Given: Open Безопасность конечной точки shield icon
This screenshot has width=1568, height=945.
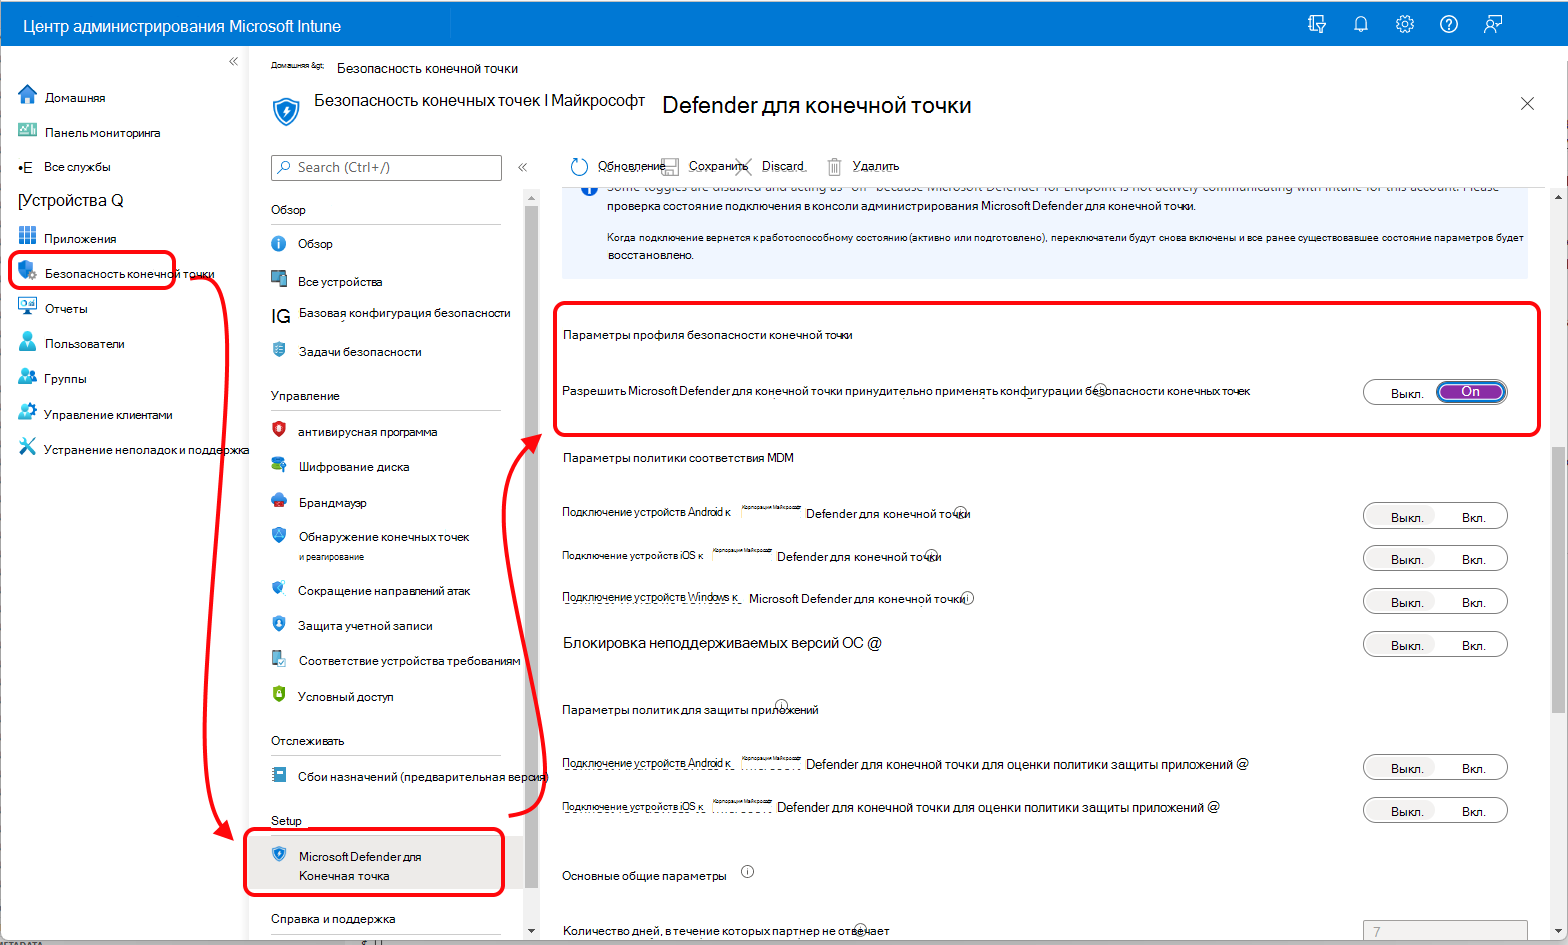Looking at the screenshot, I should [27, 271].
